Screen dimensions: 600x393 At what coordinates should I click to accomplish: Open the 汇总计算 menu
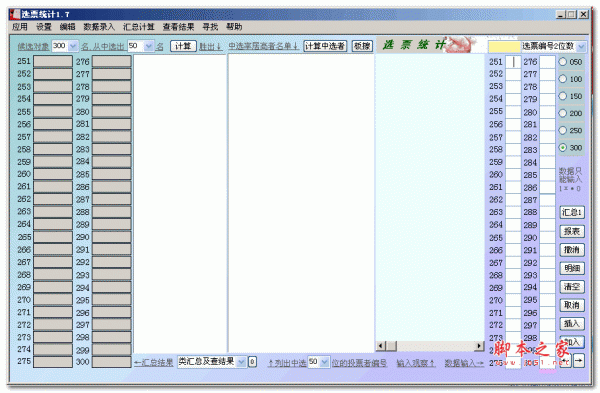coord(139,27)
